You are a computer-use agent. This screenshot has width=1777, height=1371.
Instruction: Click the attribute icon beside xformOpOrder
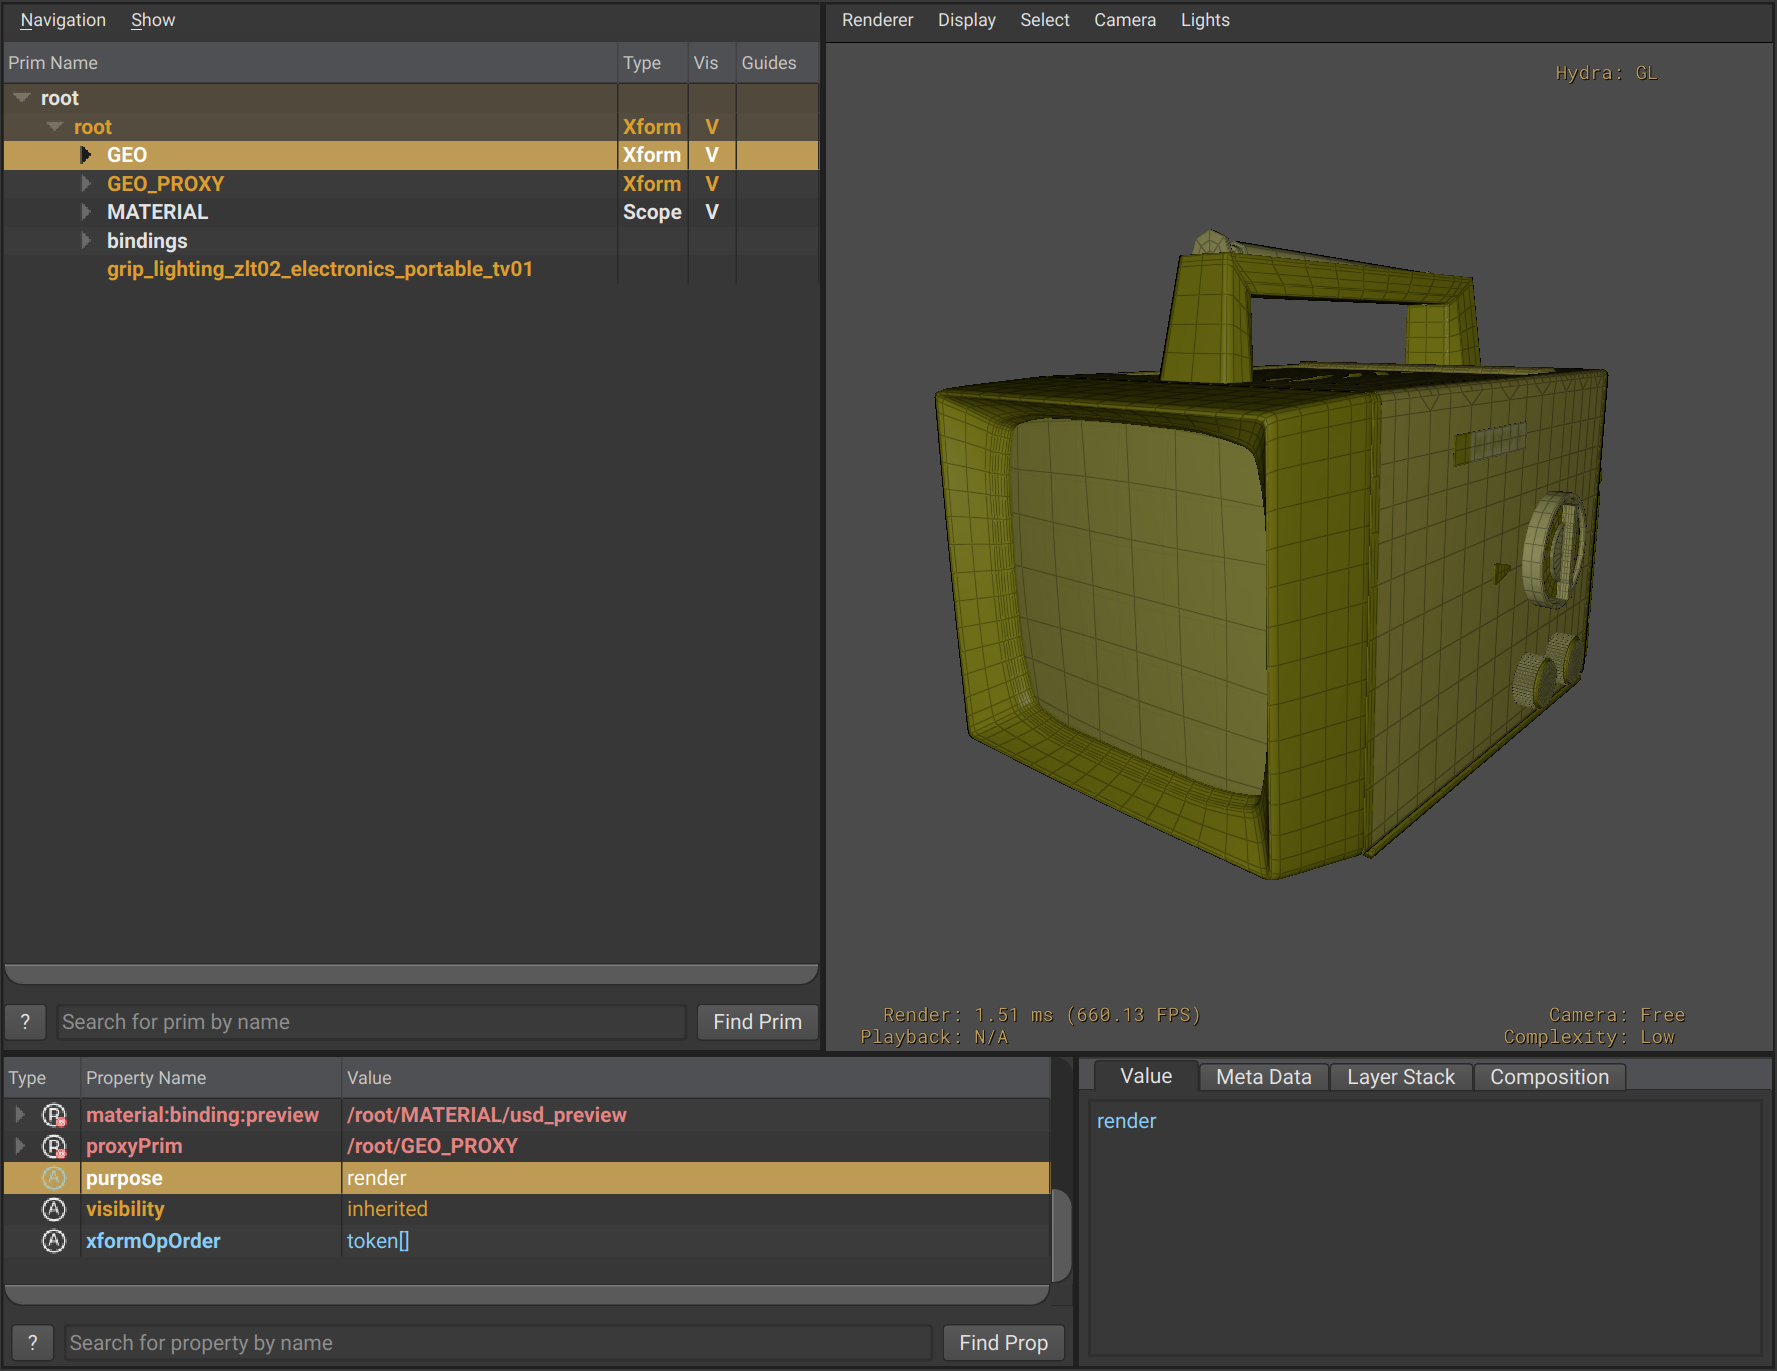point(53,1241)
